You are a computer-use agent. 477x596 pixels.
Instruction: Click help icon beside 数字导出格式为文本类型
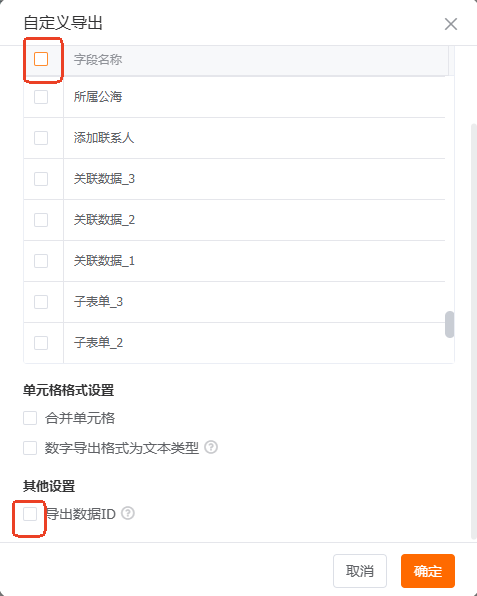click(211, 447)
